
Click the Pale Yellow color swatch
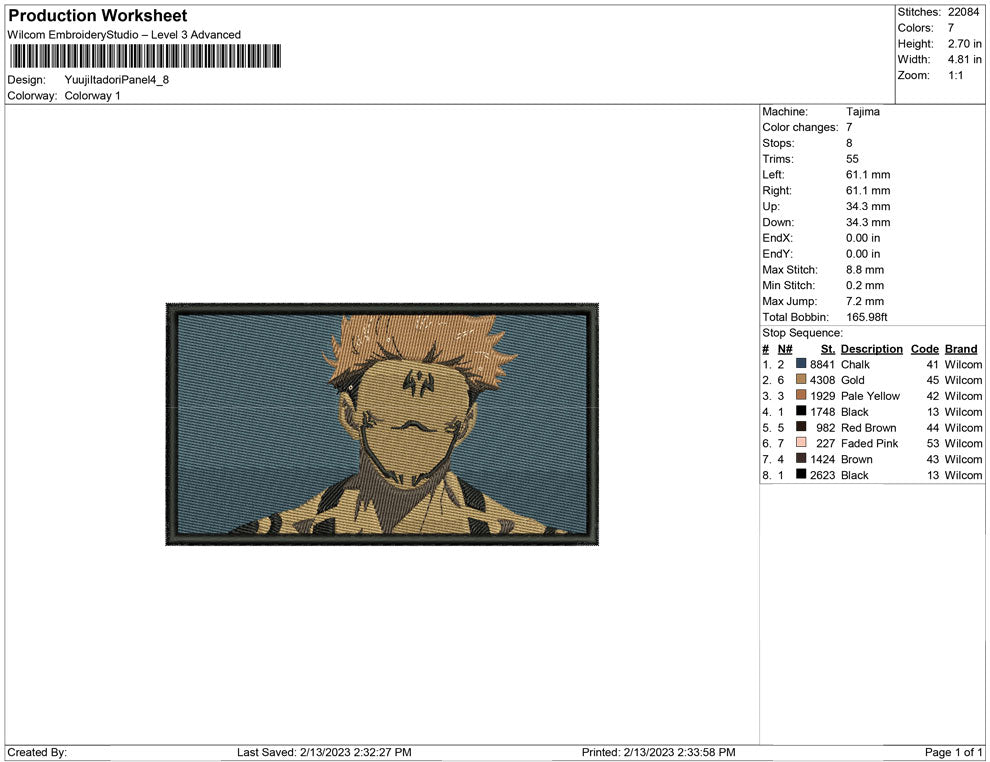coord(801,395)
